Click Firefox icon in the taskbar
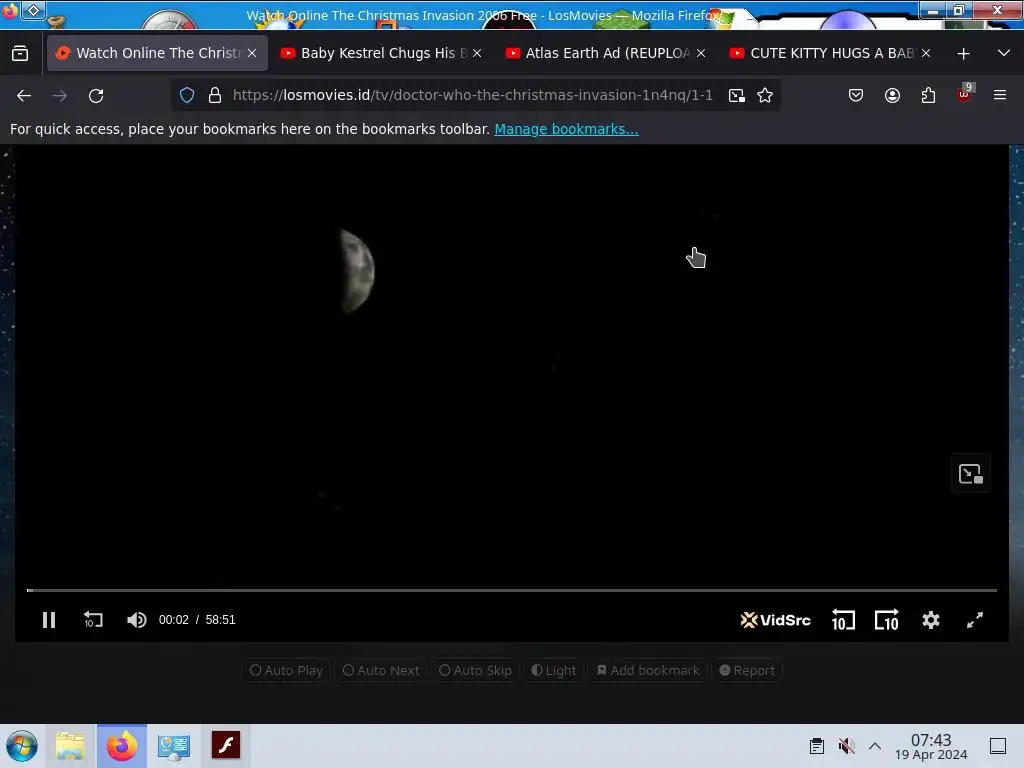 click(x=122, y=746)
